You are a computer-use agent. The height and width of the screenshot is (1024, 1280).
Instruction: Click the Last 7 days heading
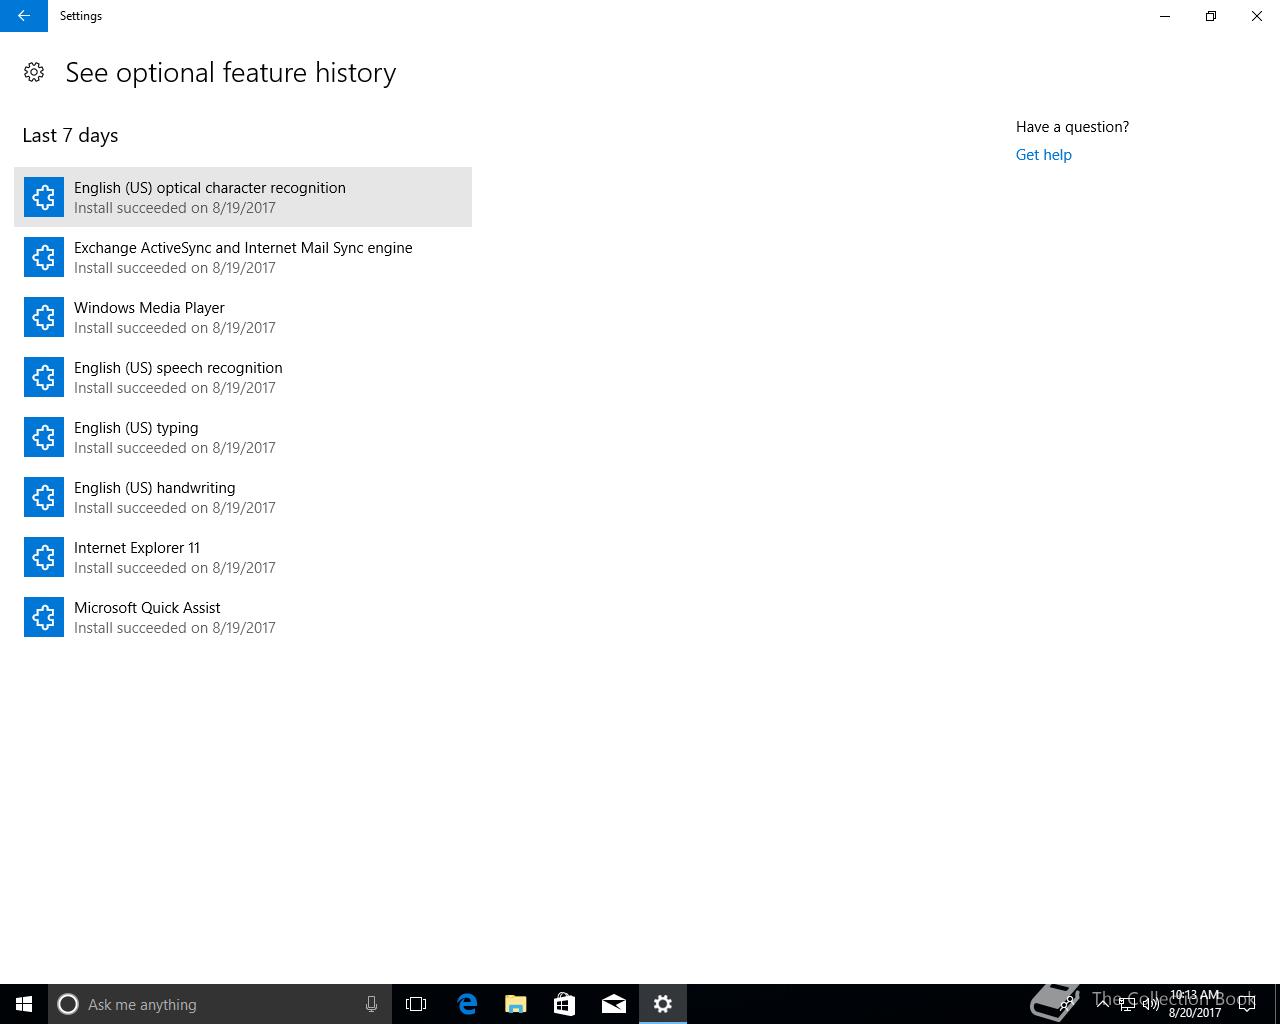pyautogui.click(x=70, y=135)
